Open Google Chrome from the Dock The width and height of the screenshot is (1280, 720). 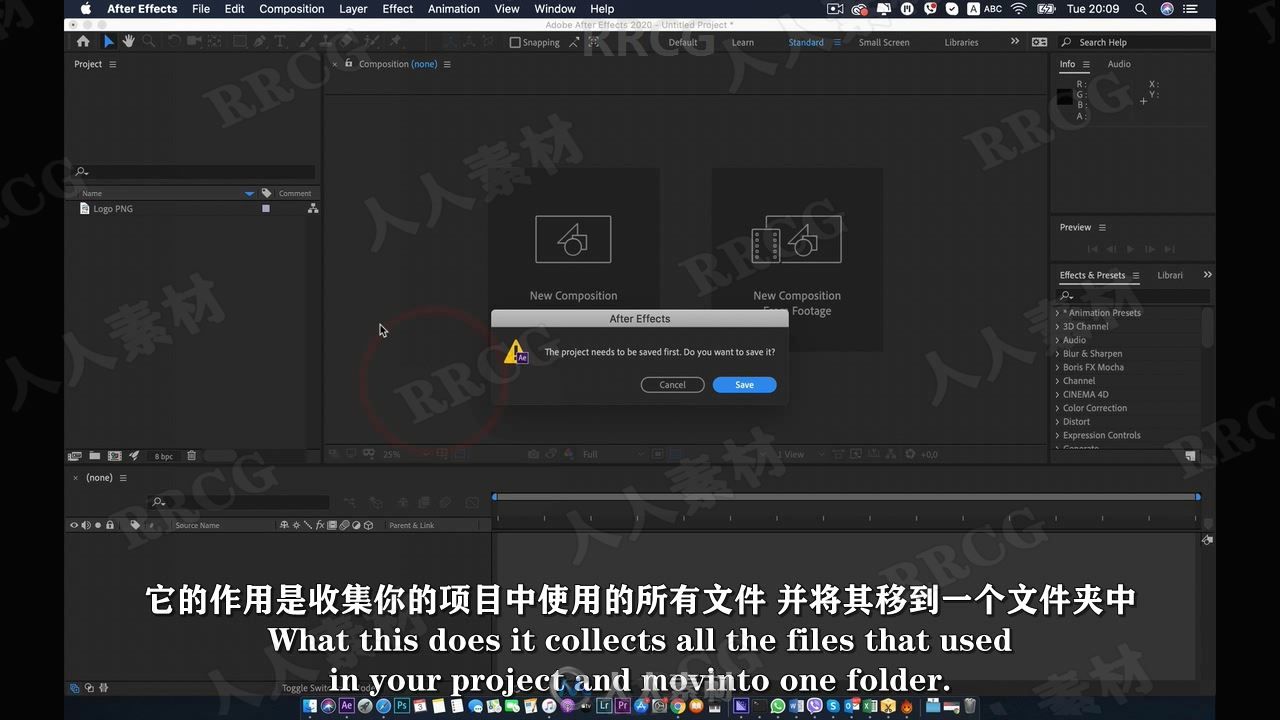pos(678,706)
